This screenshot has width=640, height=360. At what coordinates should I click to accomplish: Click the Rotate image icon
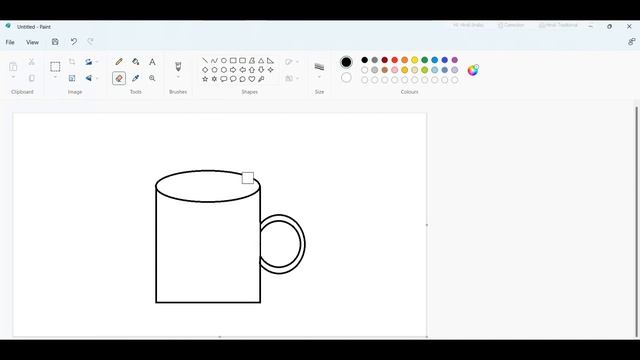88,62
